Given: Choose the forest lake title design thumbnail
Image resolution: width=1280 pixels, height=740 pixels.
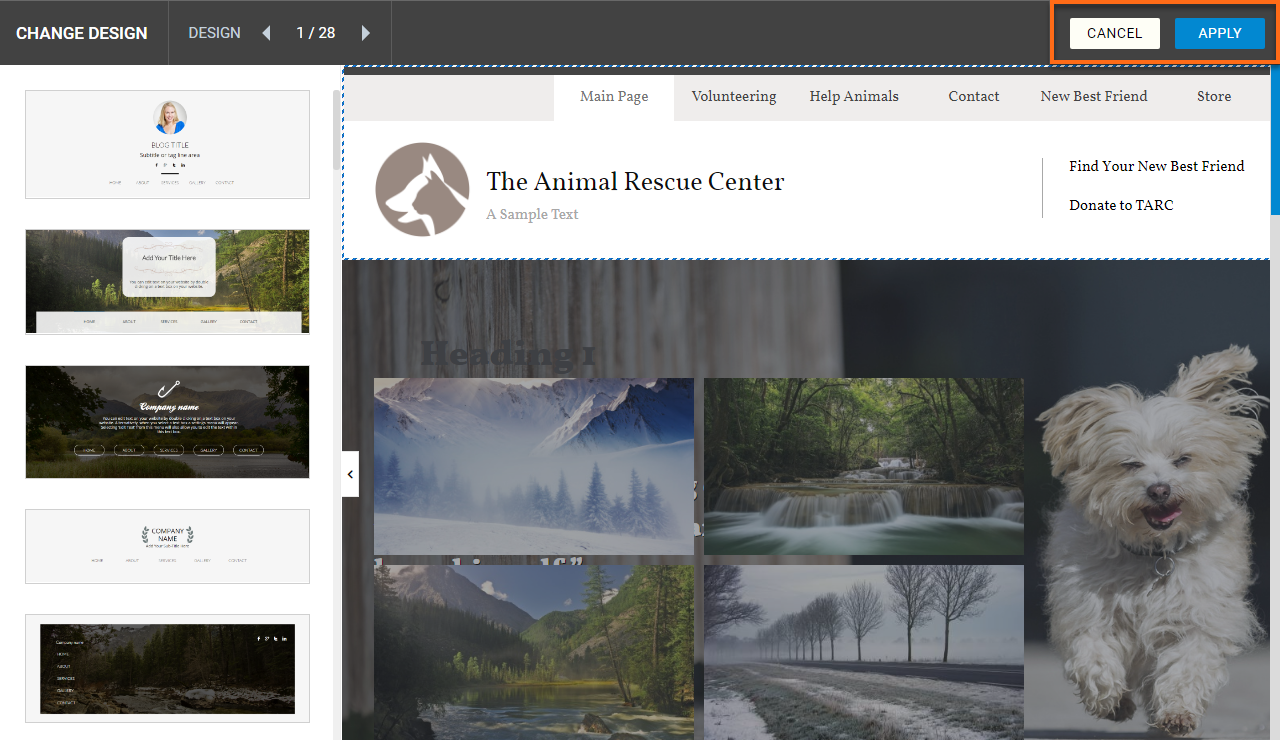Looking at the screenshot, I should 167,281.
